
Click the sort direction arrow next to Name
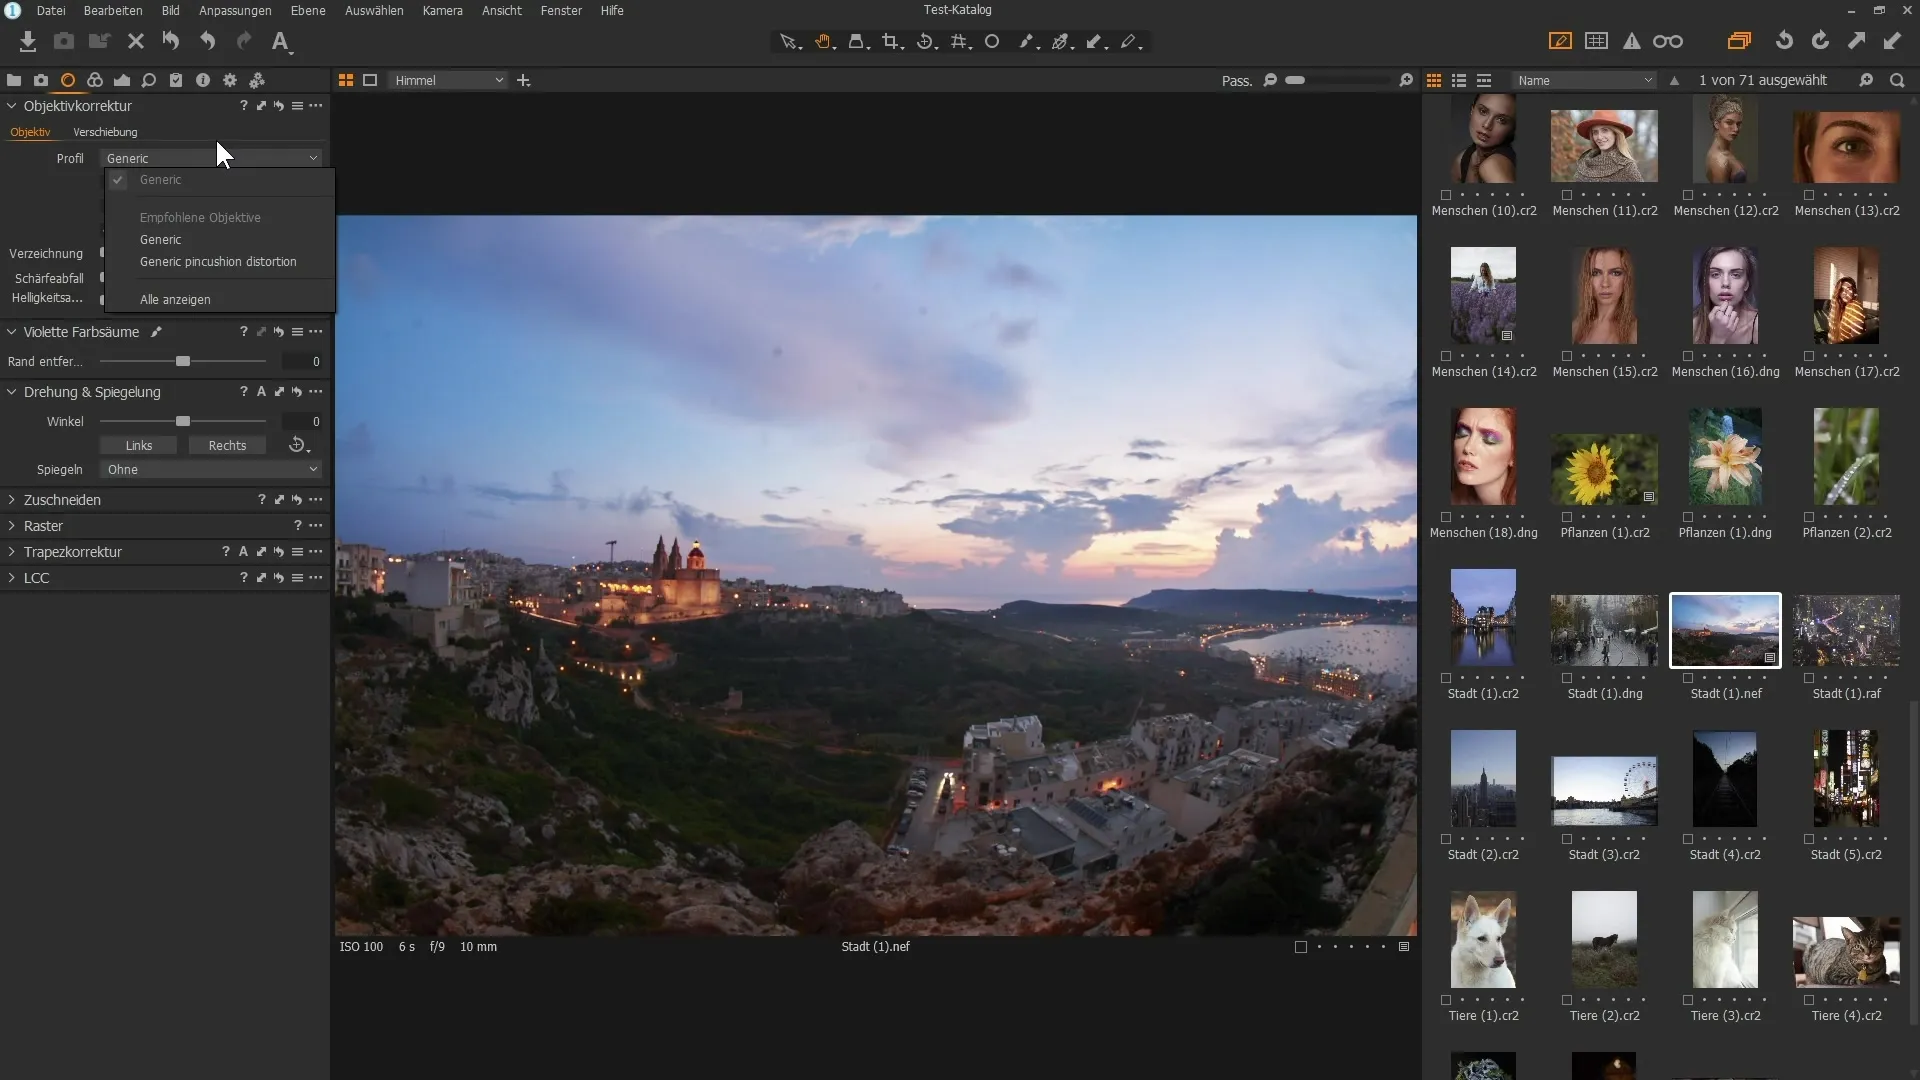click(x=1674, y=80)
